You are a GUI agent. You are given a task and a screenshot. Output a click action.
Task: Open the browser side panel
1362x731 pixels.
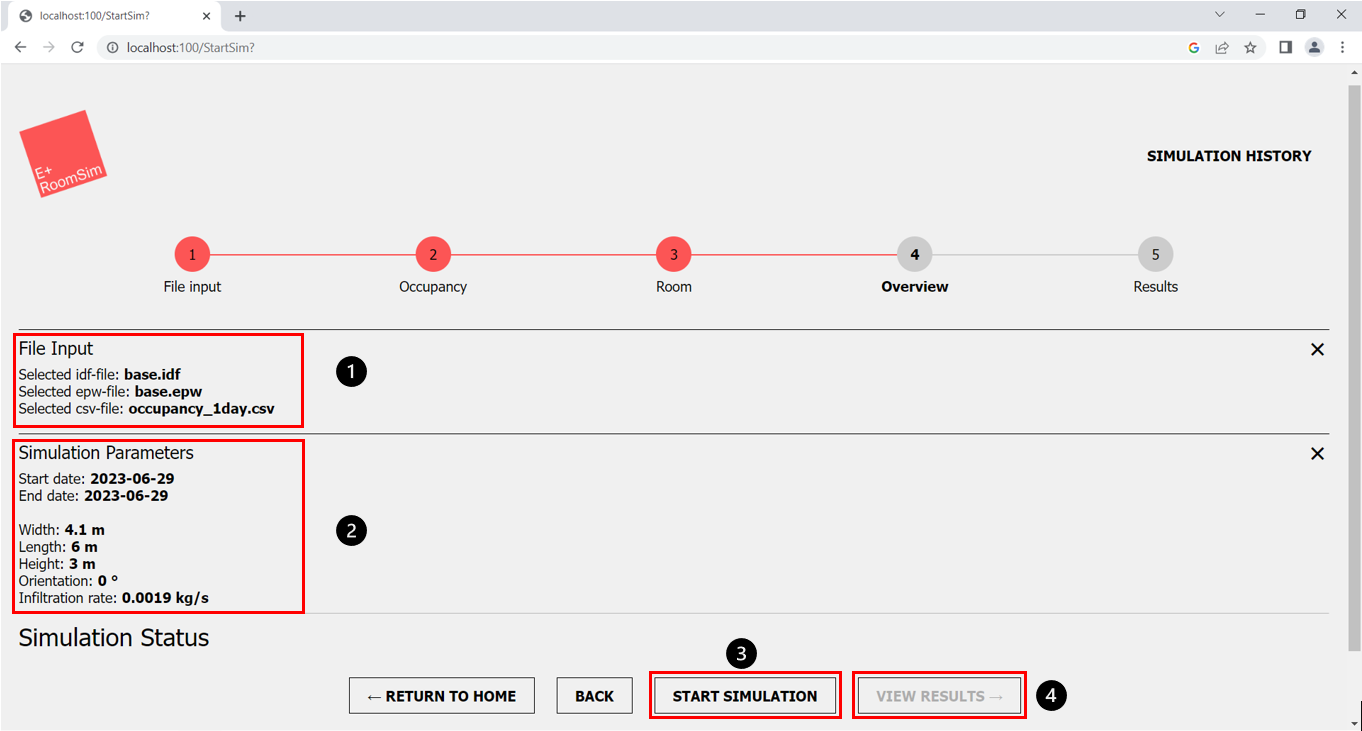click(x=1285, y=47)
